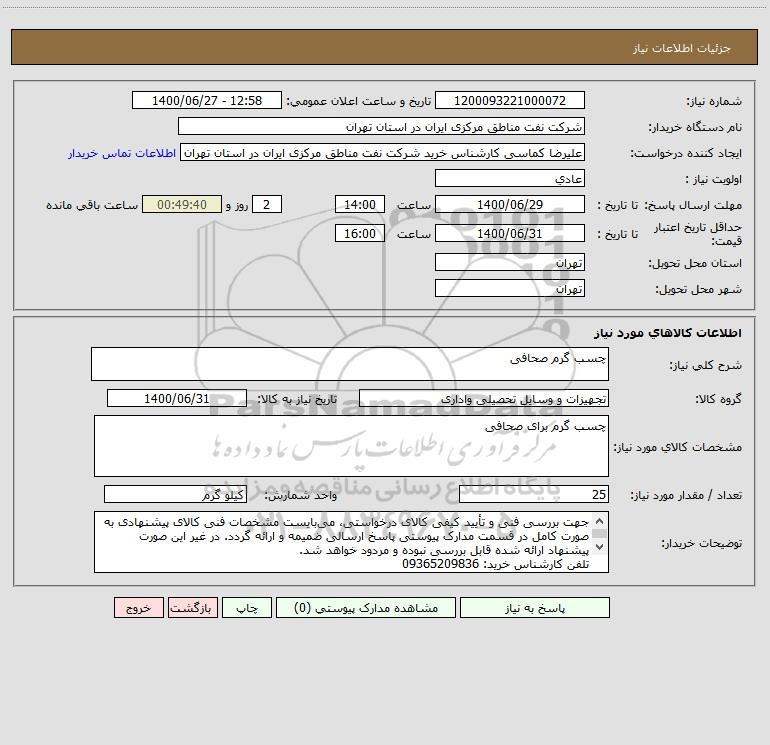Viewport: 770px width, 745px height.
Task: Click the شماره نیاز label
Action: click(714, 101)
